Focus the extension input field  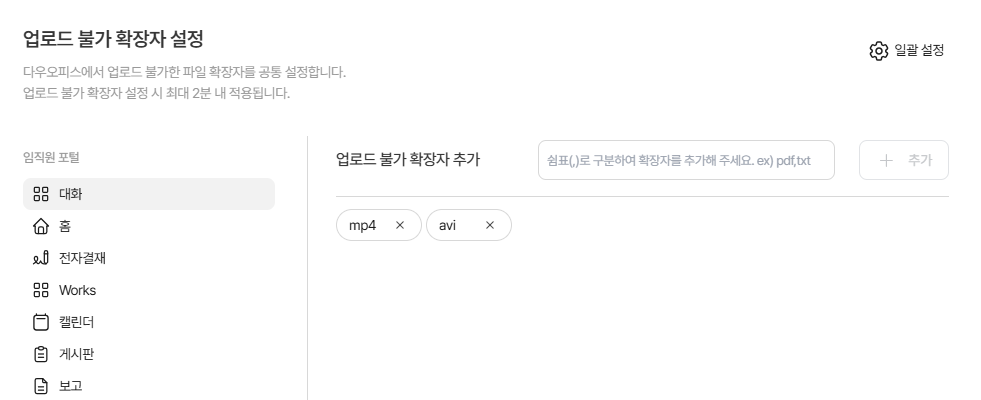686,160
